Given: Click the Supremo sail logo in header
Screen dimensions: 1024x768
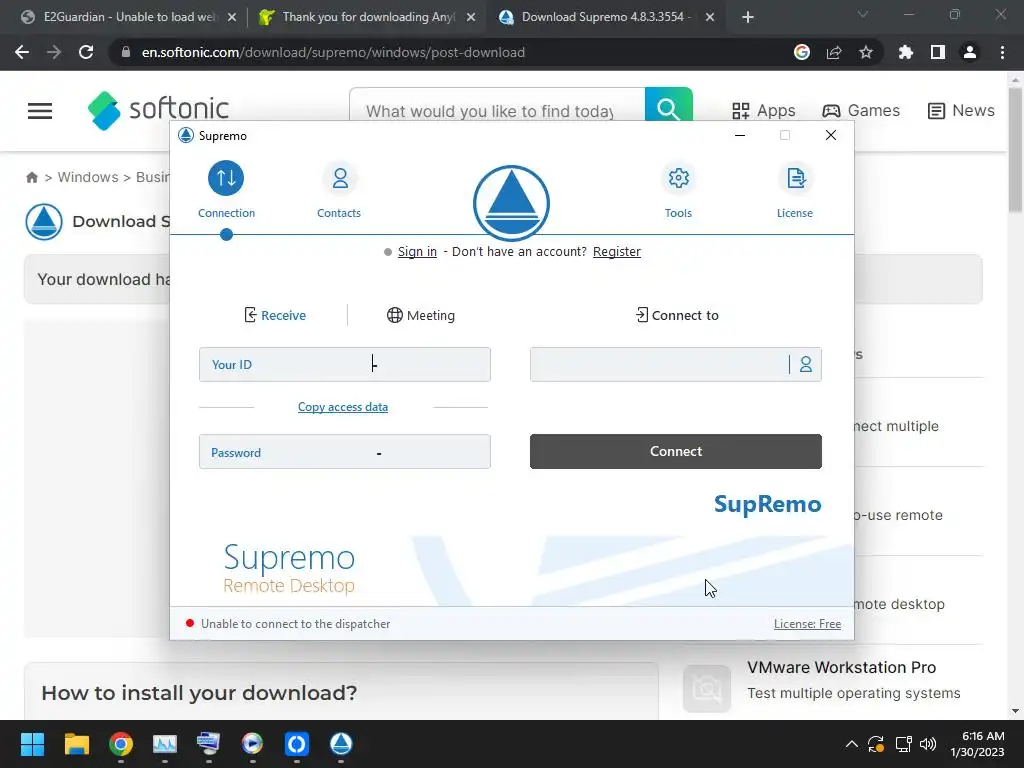Looking at the screenshot, I should click(511, 203).
